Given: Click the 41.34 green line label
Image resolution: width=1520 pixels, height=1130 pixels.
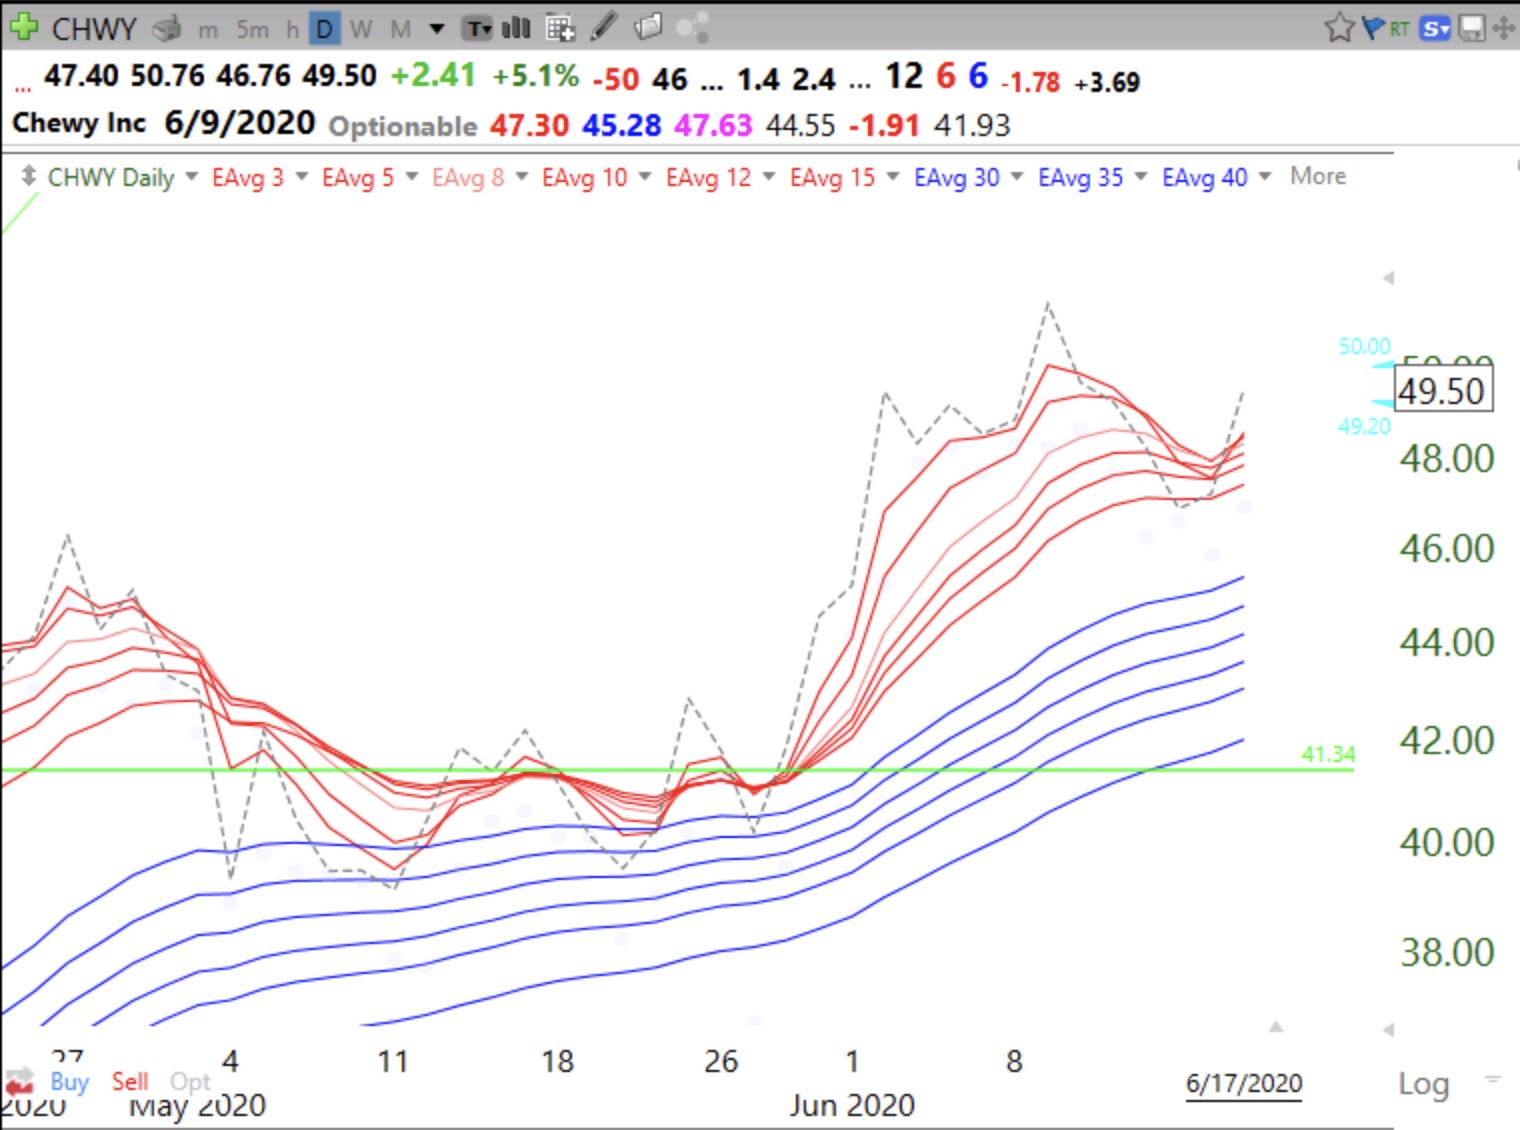Looking at the screenshot, I should point(1328,754).
